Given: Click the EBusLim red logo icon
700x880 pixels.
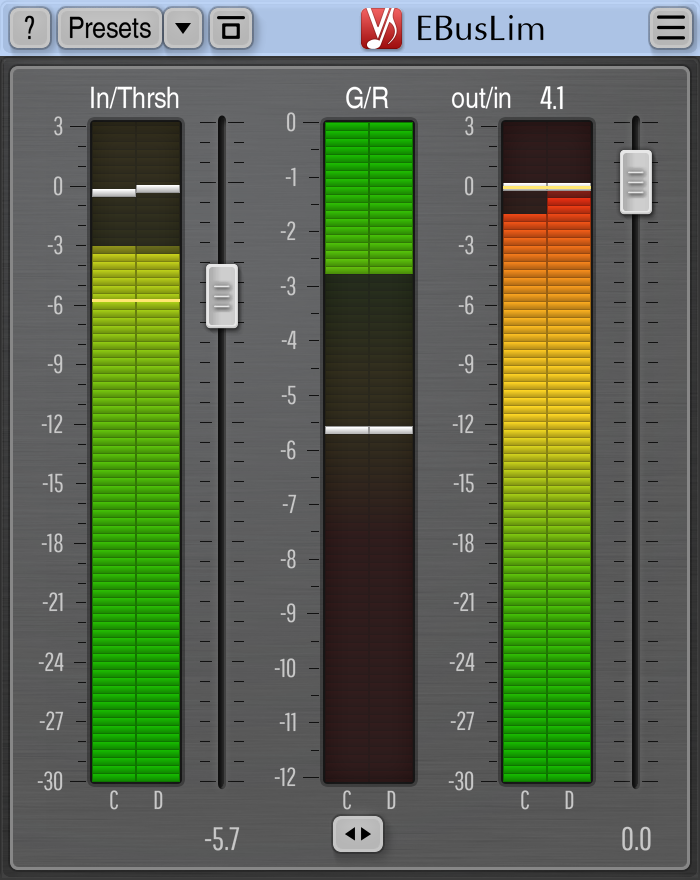Looking at the screenshot, I should [382, 28].
